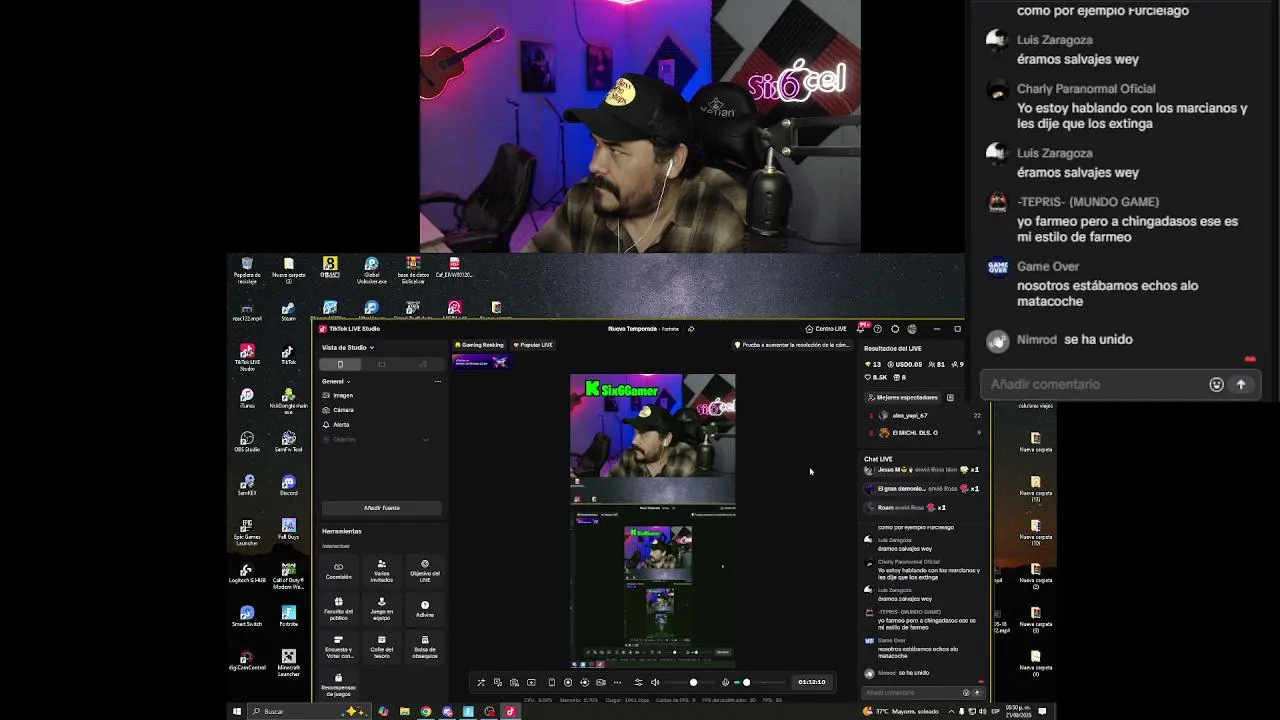Viewport: 1280px width, 720px height.
Task: Click the stream preview thumbnail
Action: pyautogui.click(x=653, y=521)
